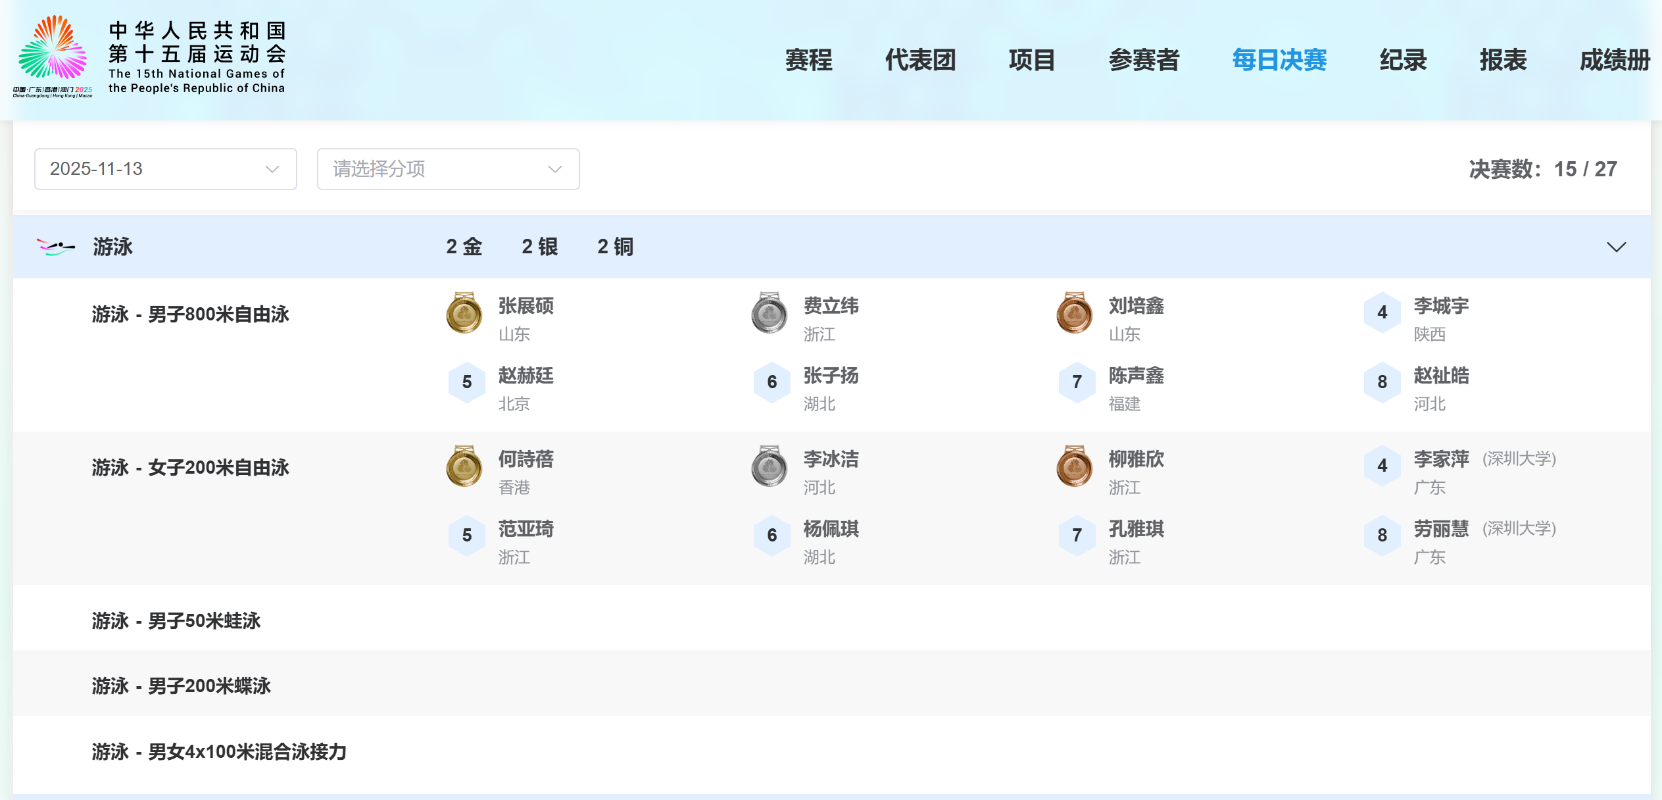Click bronze medal icon beside 柳雅欣

pyautogui.click(x=1074, y=466)
